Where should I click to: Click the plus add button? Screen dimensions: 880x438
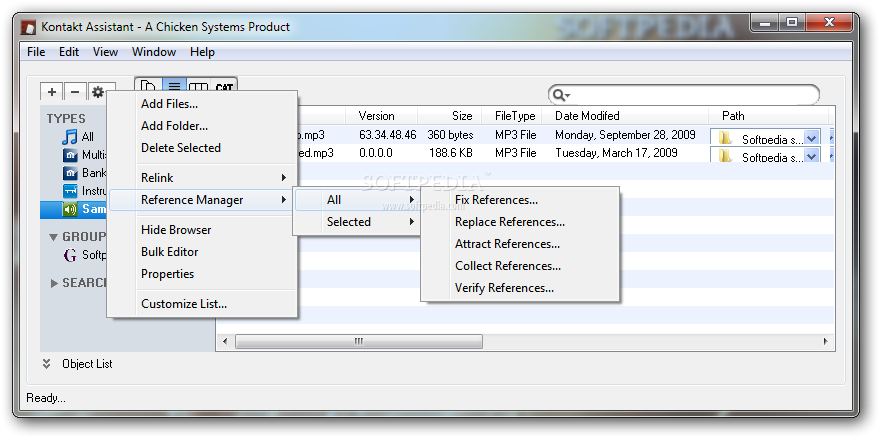point(52,92)
